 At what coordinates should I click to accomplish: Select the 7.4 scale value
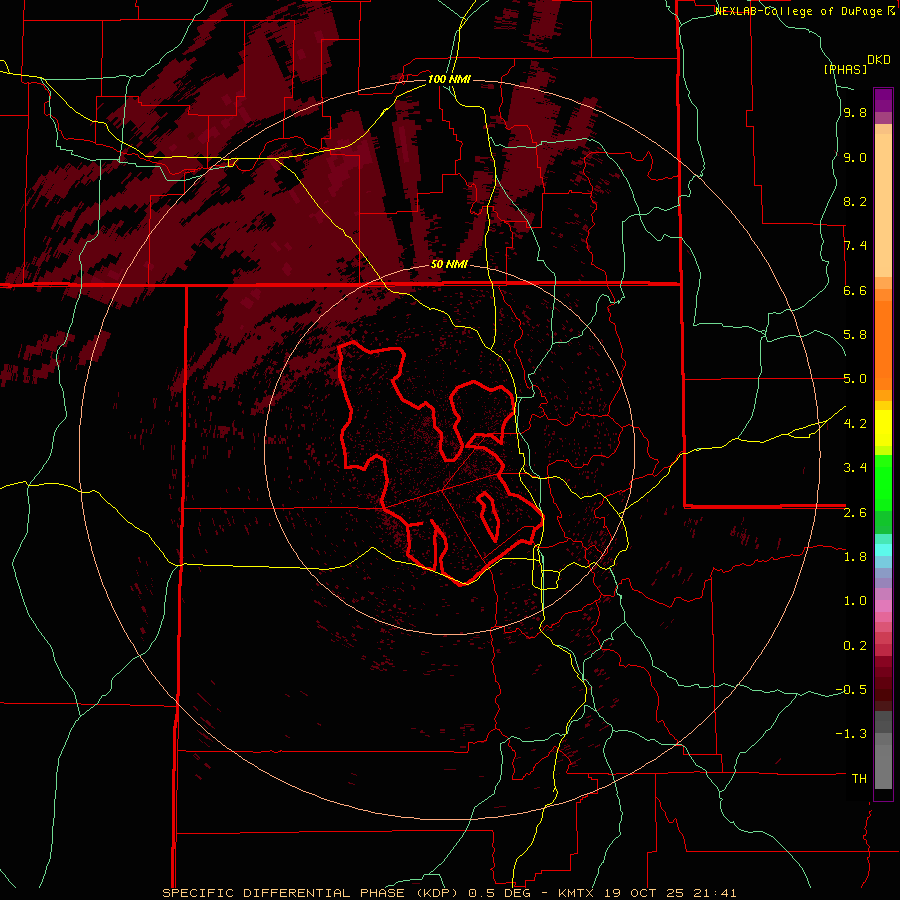[x=855, y=246]
